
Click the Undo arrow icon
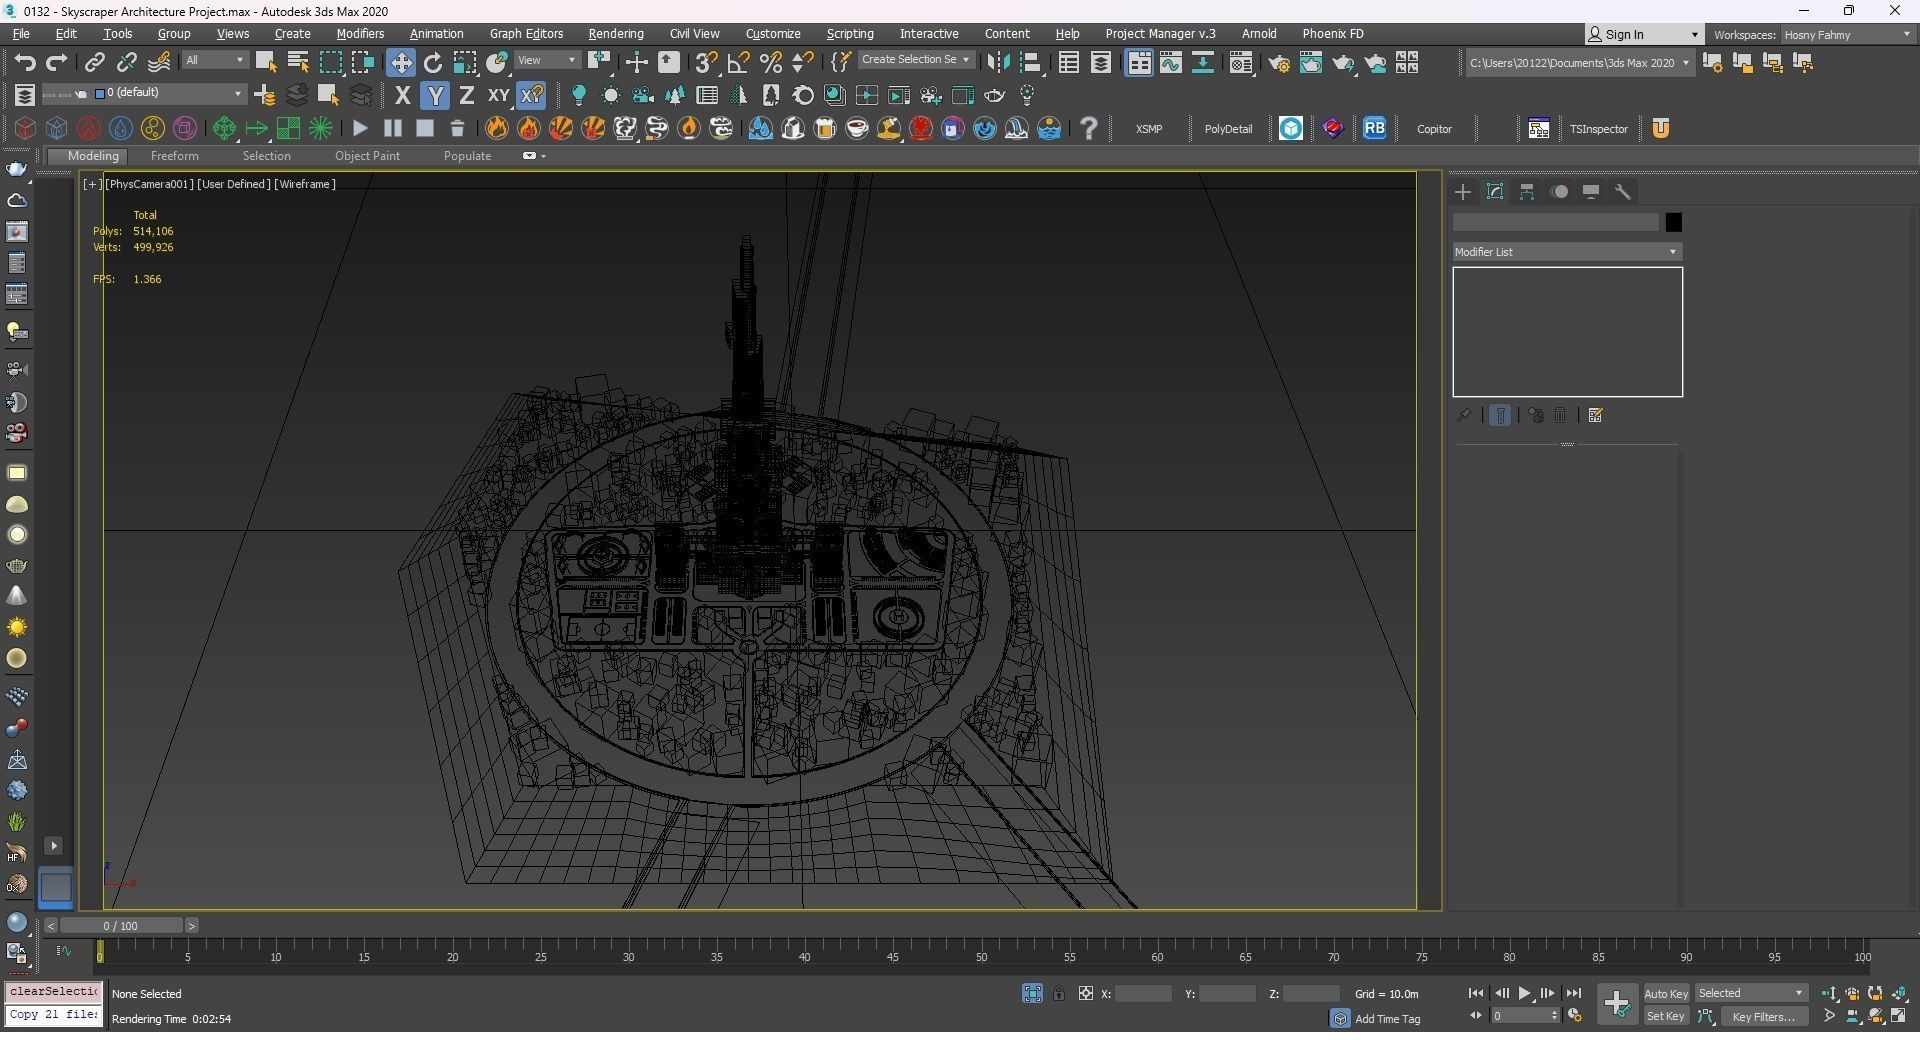(25, 62)
